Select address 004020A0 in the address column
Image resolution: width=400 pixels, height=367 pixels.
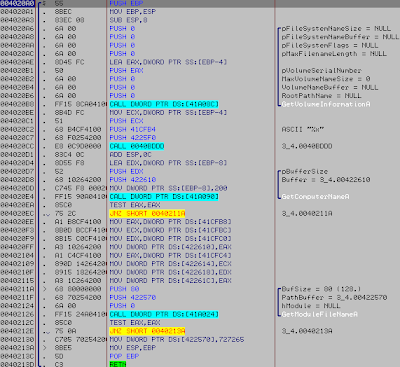pyautogui.click(x=17, y=3)
